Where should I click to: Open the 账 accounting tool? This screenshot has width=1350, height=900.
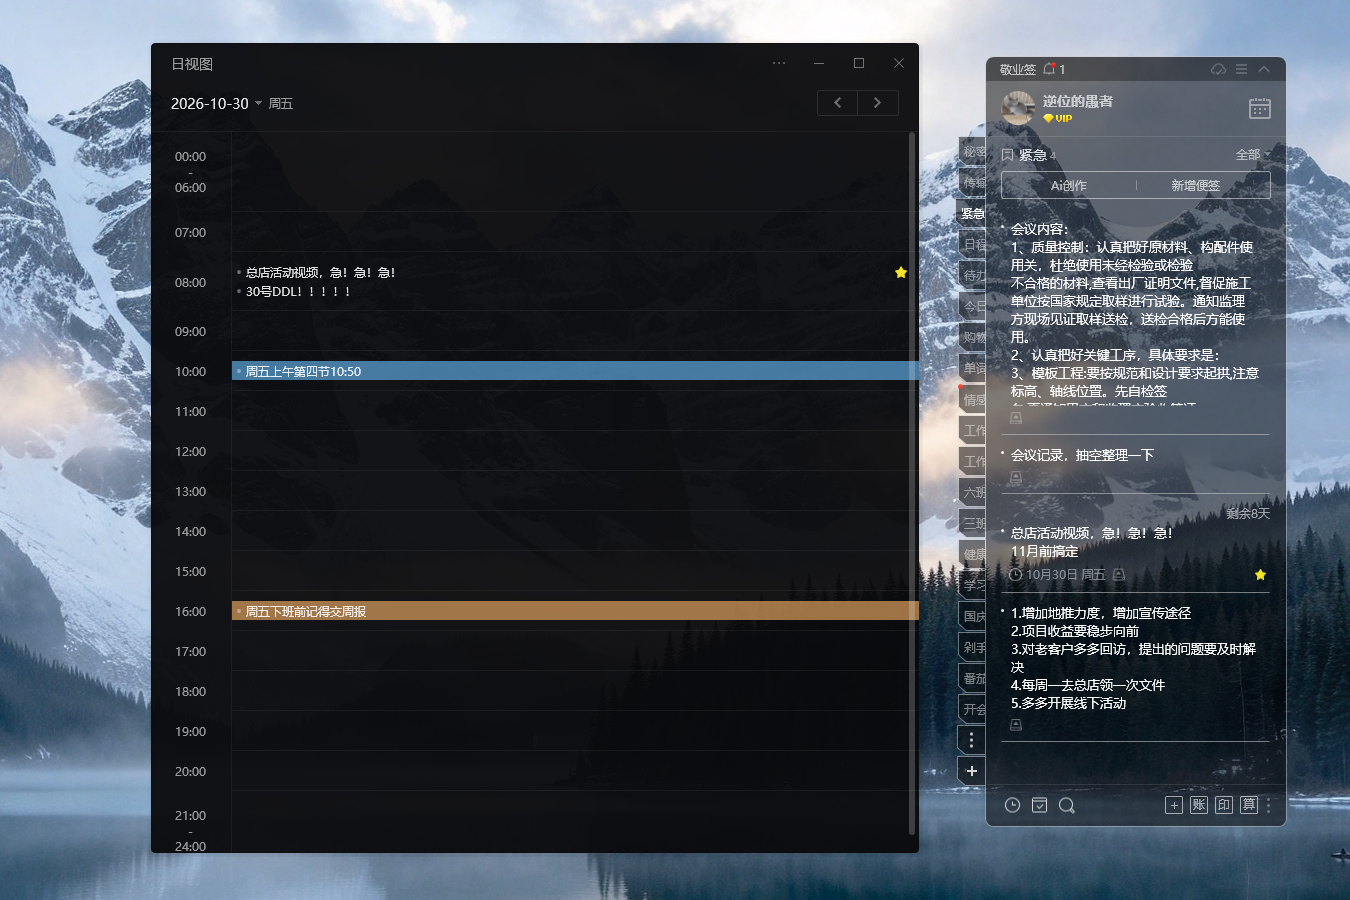coord(1199,805)
